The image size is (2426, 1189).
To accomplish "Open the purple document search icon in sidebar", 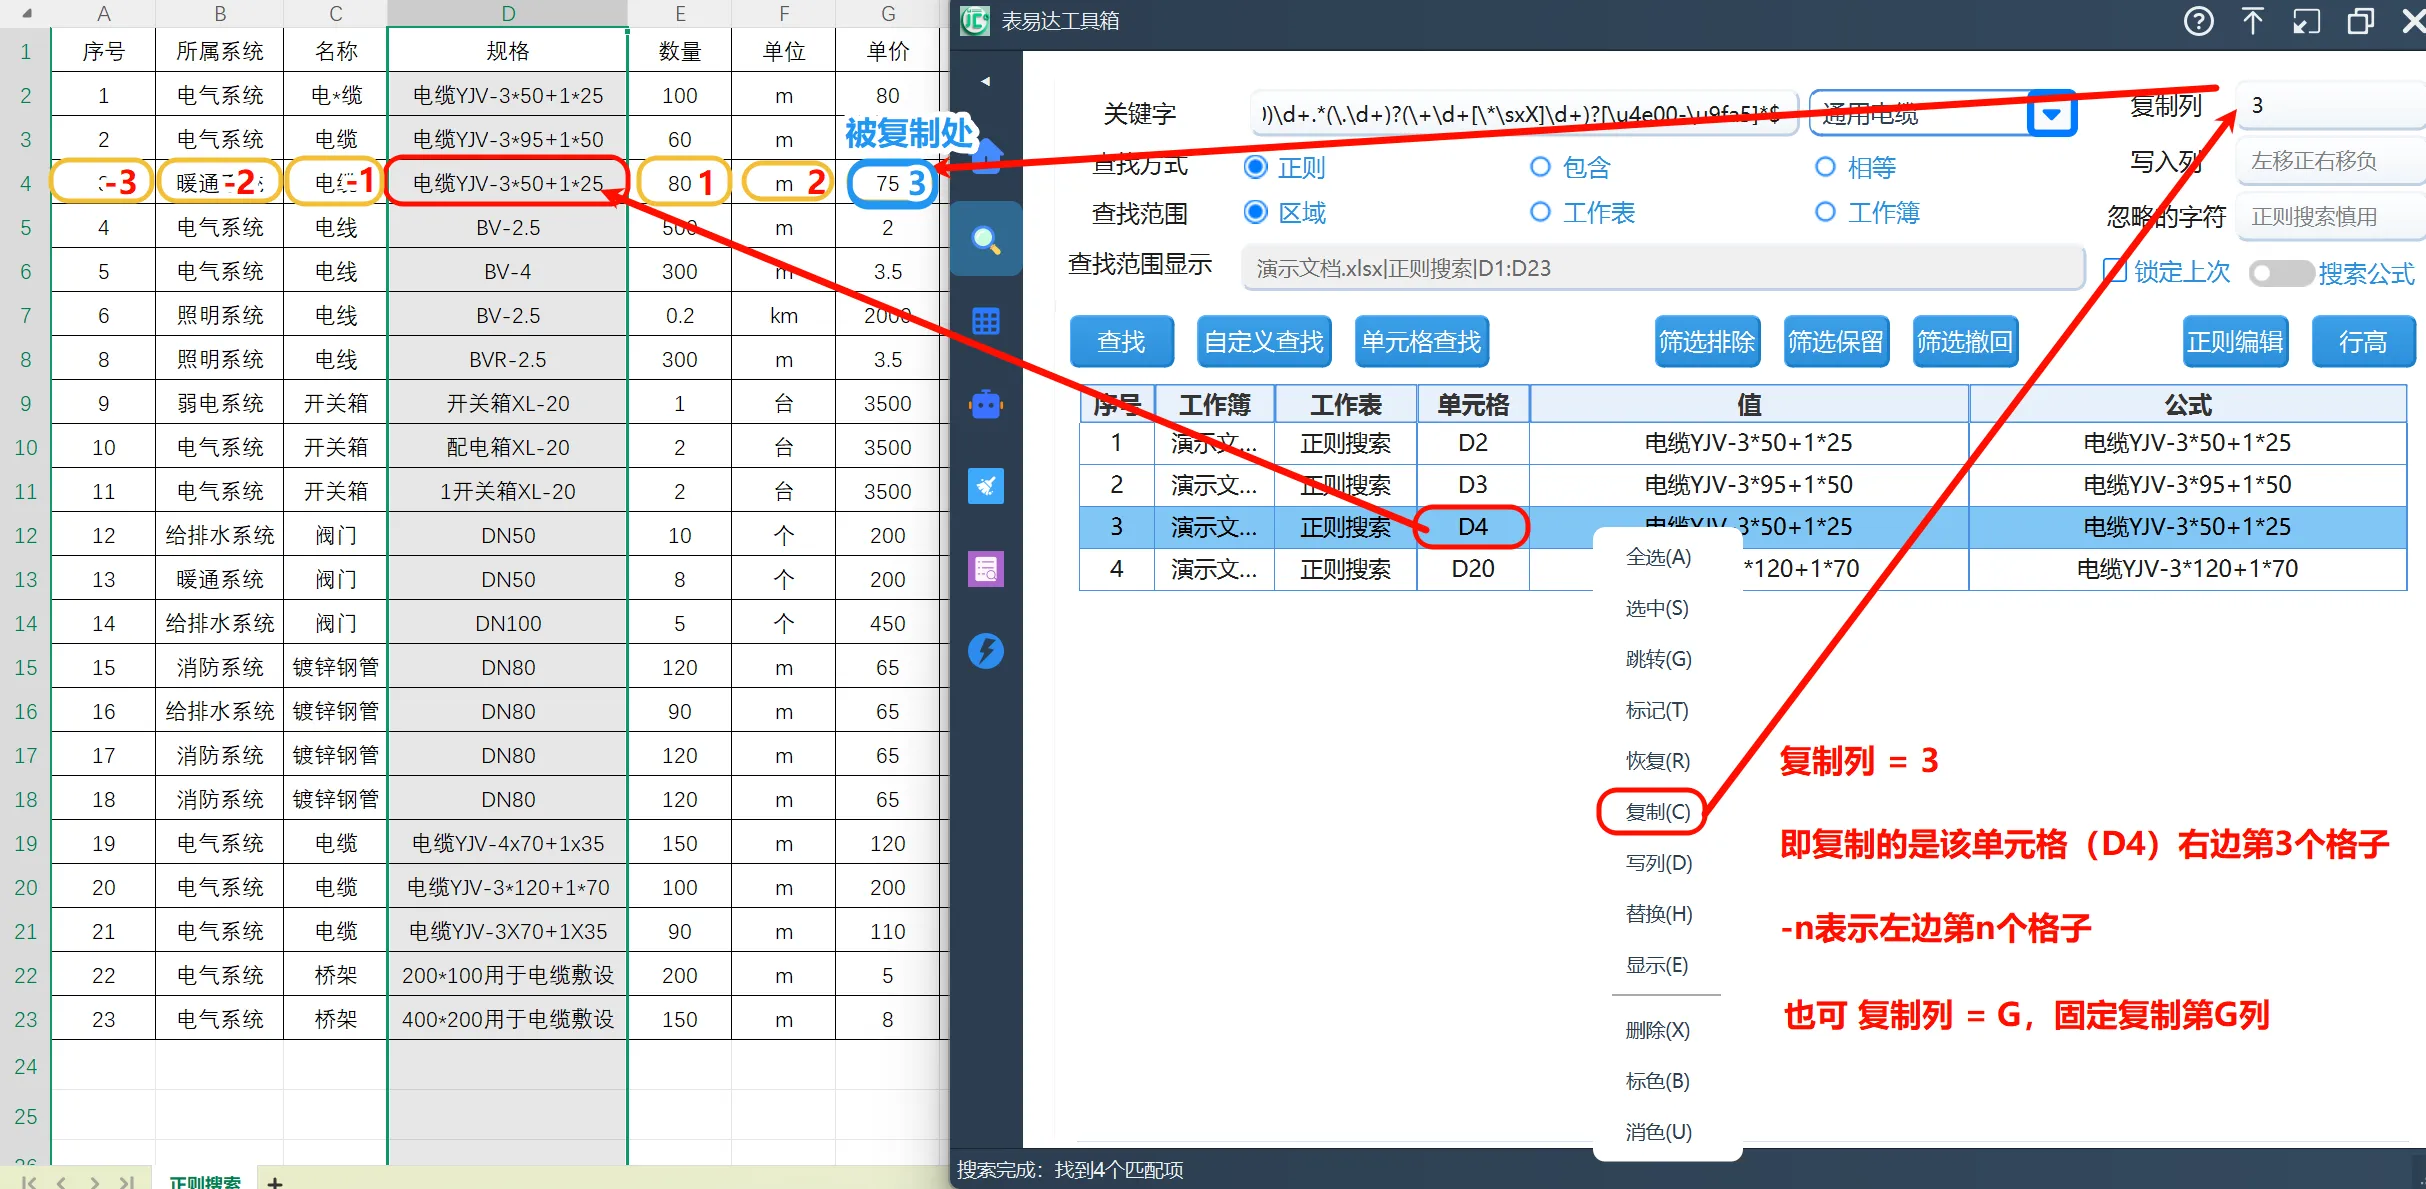I will [x=986, y=569].
